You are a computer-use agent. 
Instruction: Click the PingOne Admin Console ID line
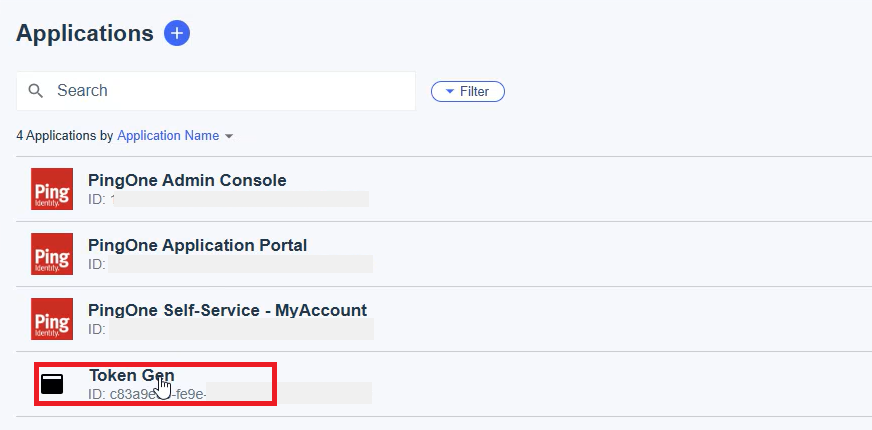click(228, 199)
